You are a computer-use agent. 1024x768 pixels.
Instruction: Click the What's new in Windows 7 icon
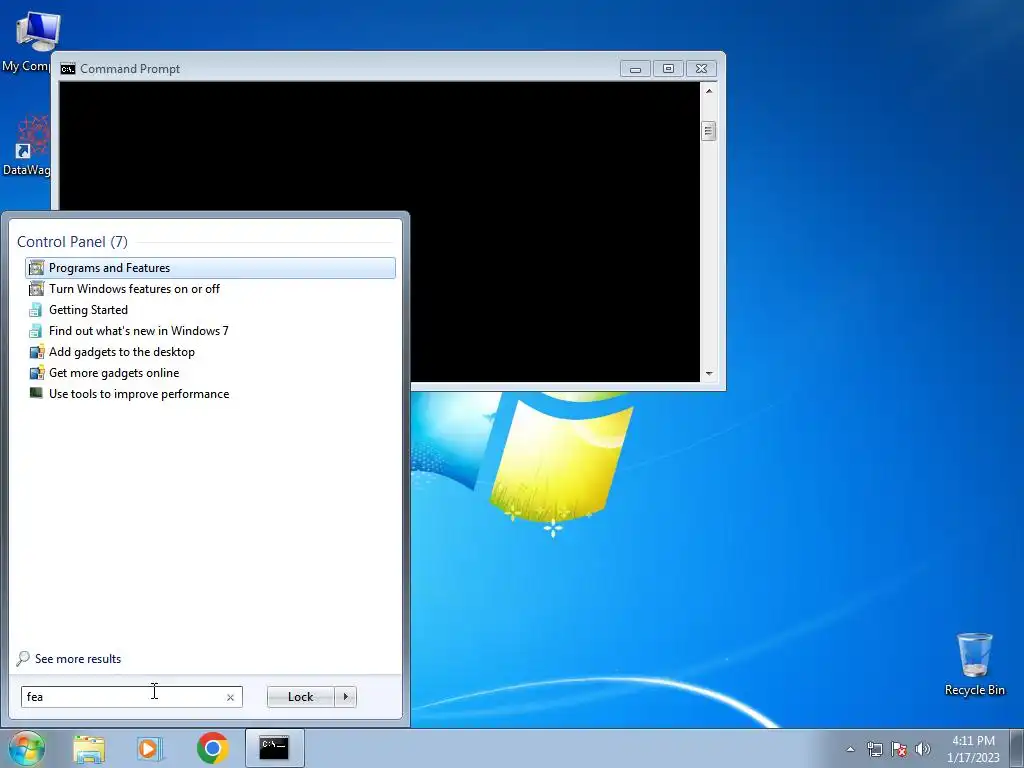click(37, 330)
